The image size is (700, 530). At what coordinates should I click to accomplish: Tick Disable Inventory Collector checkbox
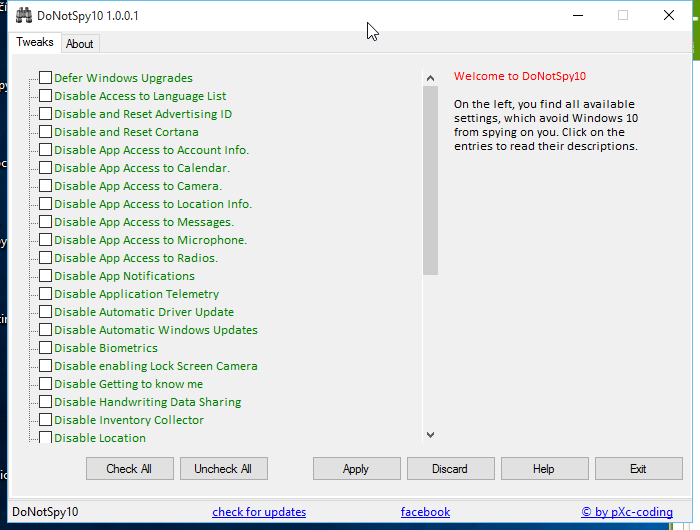point(46,420)
